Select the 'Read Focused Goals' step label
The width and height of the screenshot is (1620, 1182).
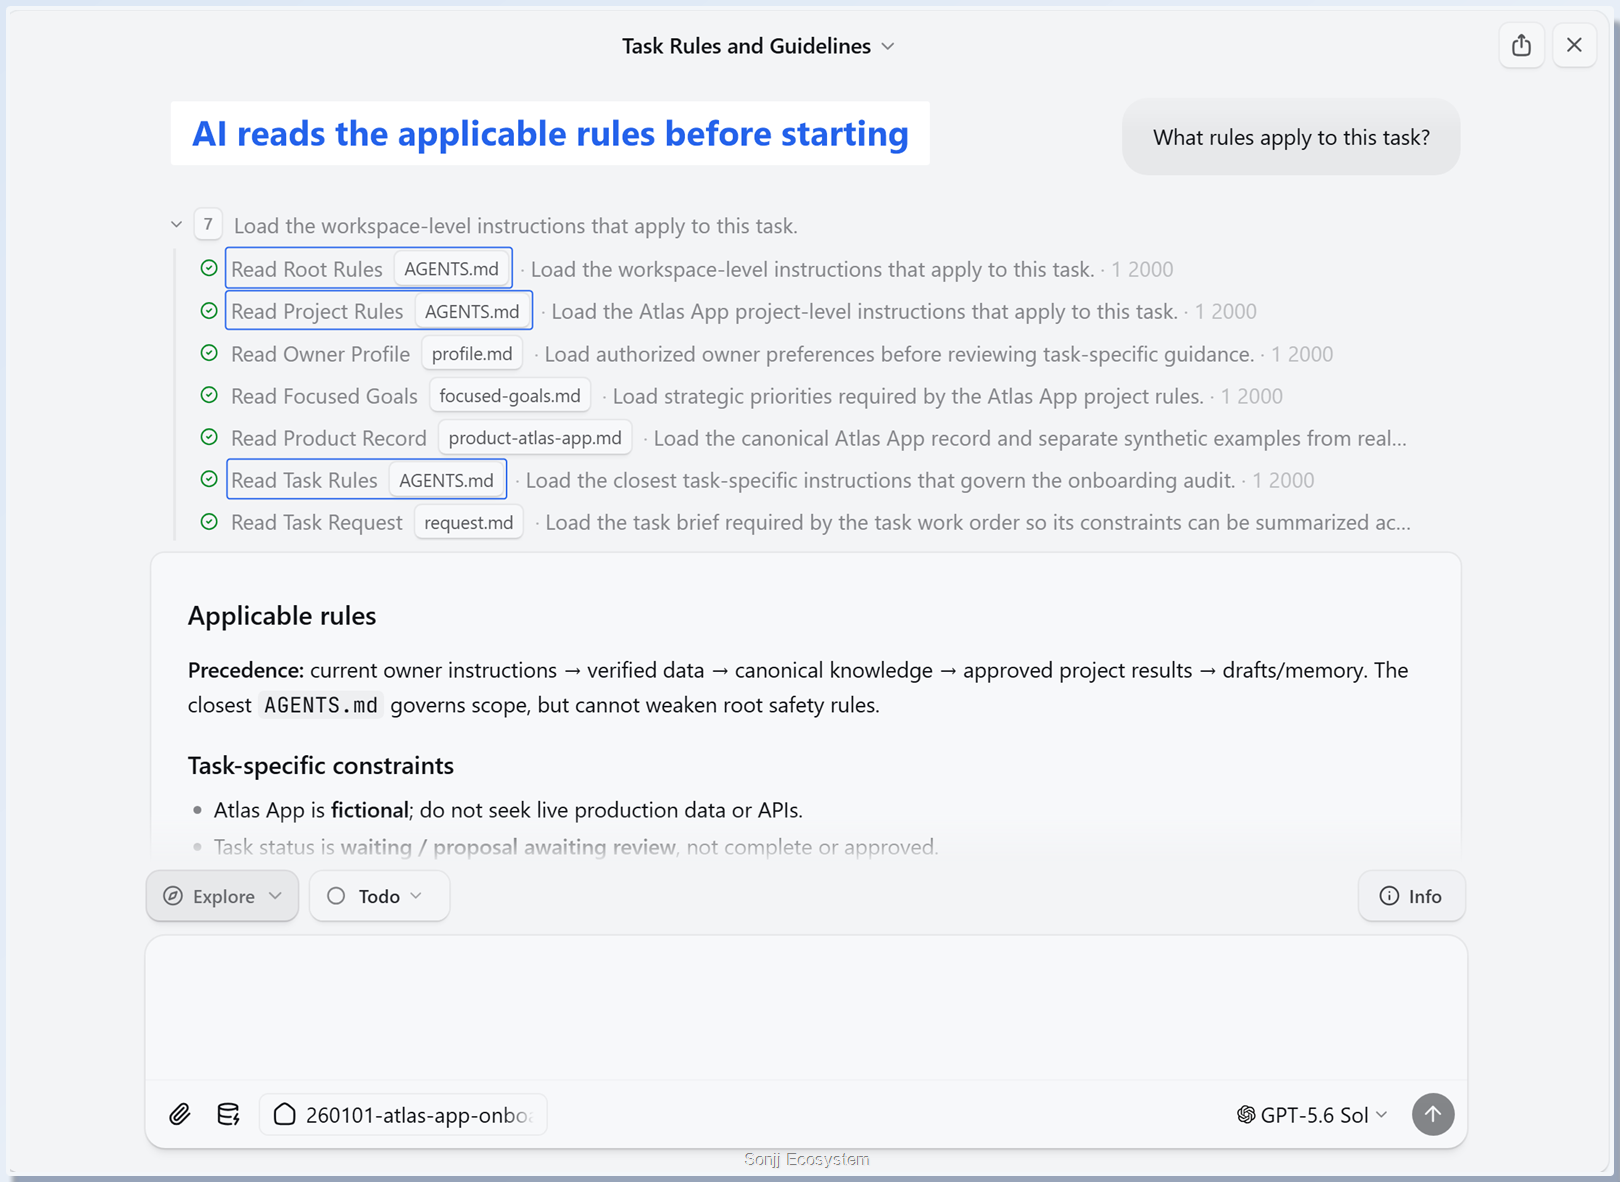(324, 396)
